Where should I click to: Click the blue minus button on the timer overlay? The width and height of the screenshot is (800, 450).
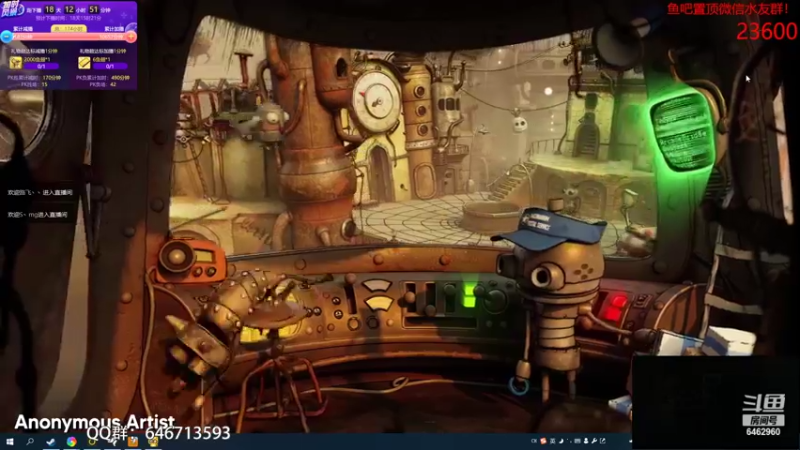pyautogui.click(x=6, y=37)
